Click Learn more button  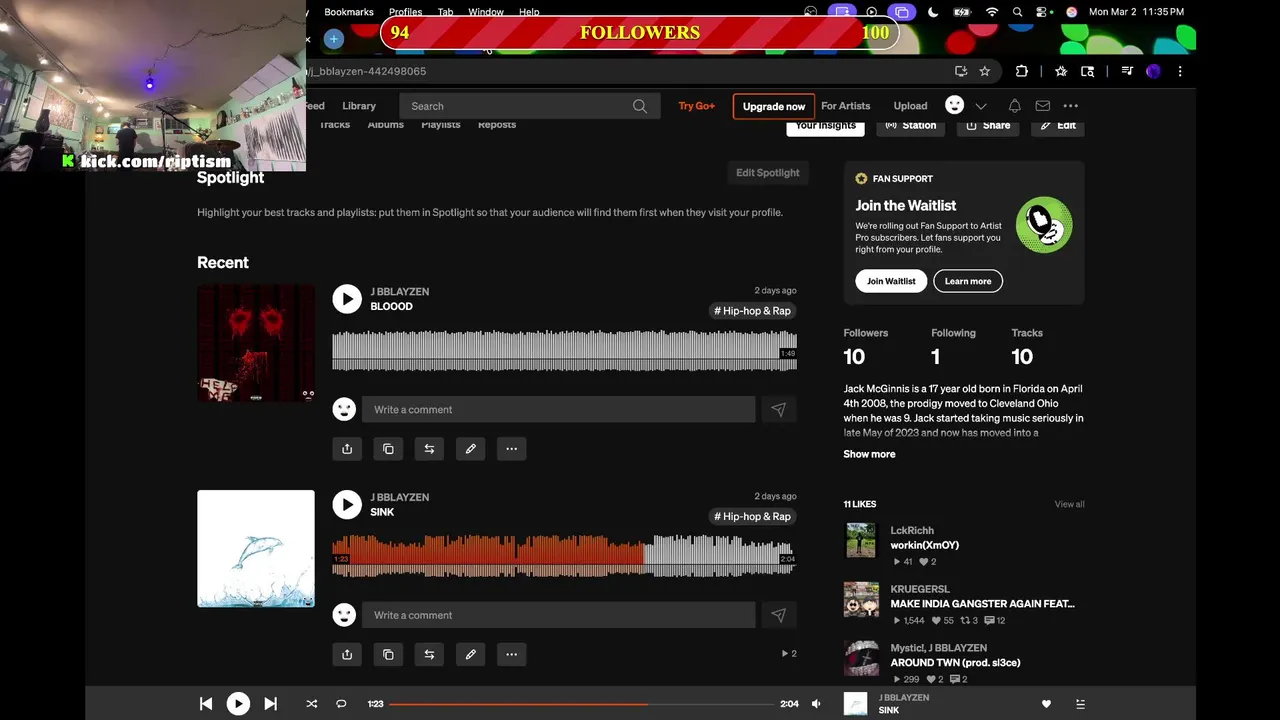pos(968,281)
